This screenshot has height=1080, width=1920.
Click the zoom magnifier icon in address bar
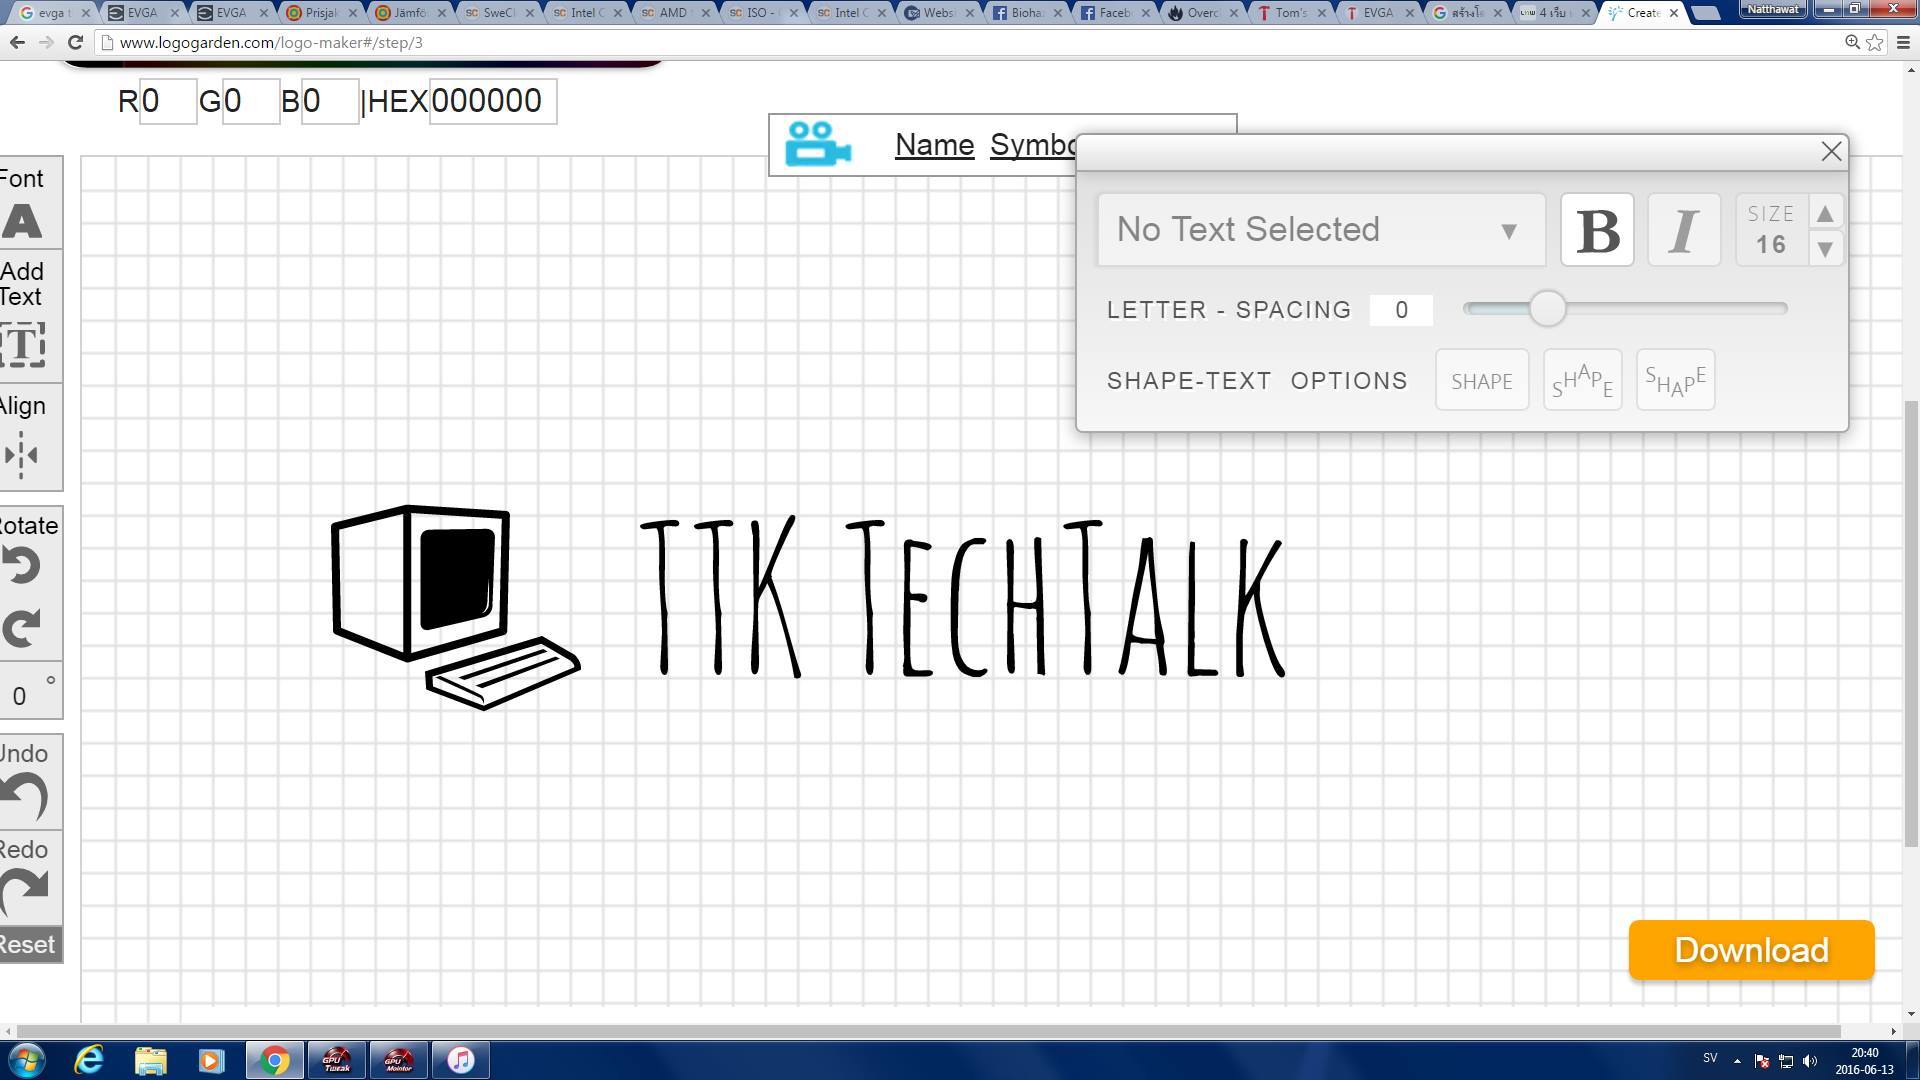[1852, 42]
